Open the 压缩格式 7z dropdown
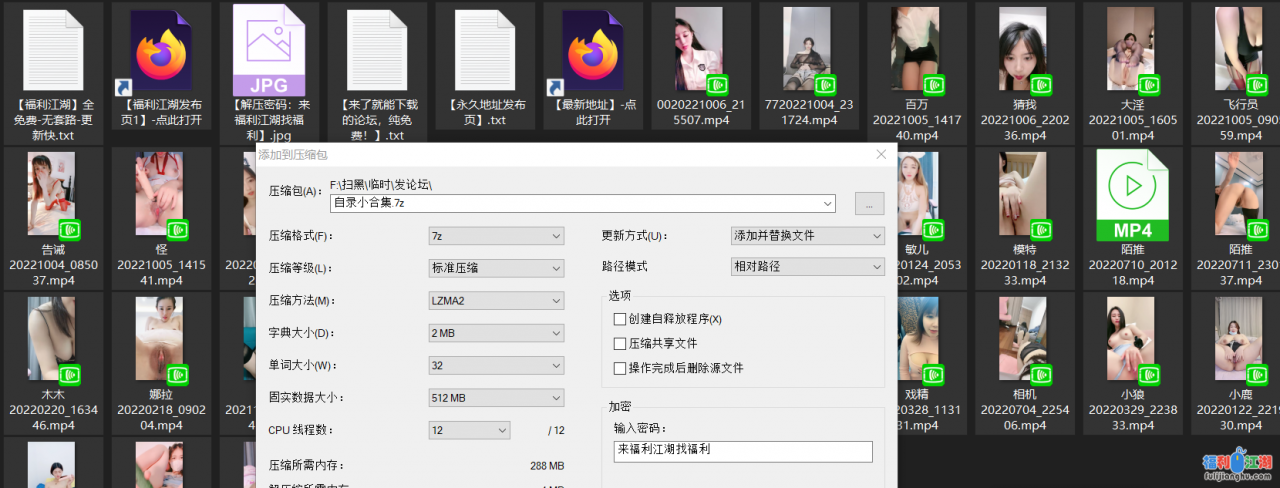This screenshot has height=488, width=1280. coord(496,236)
